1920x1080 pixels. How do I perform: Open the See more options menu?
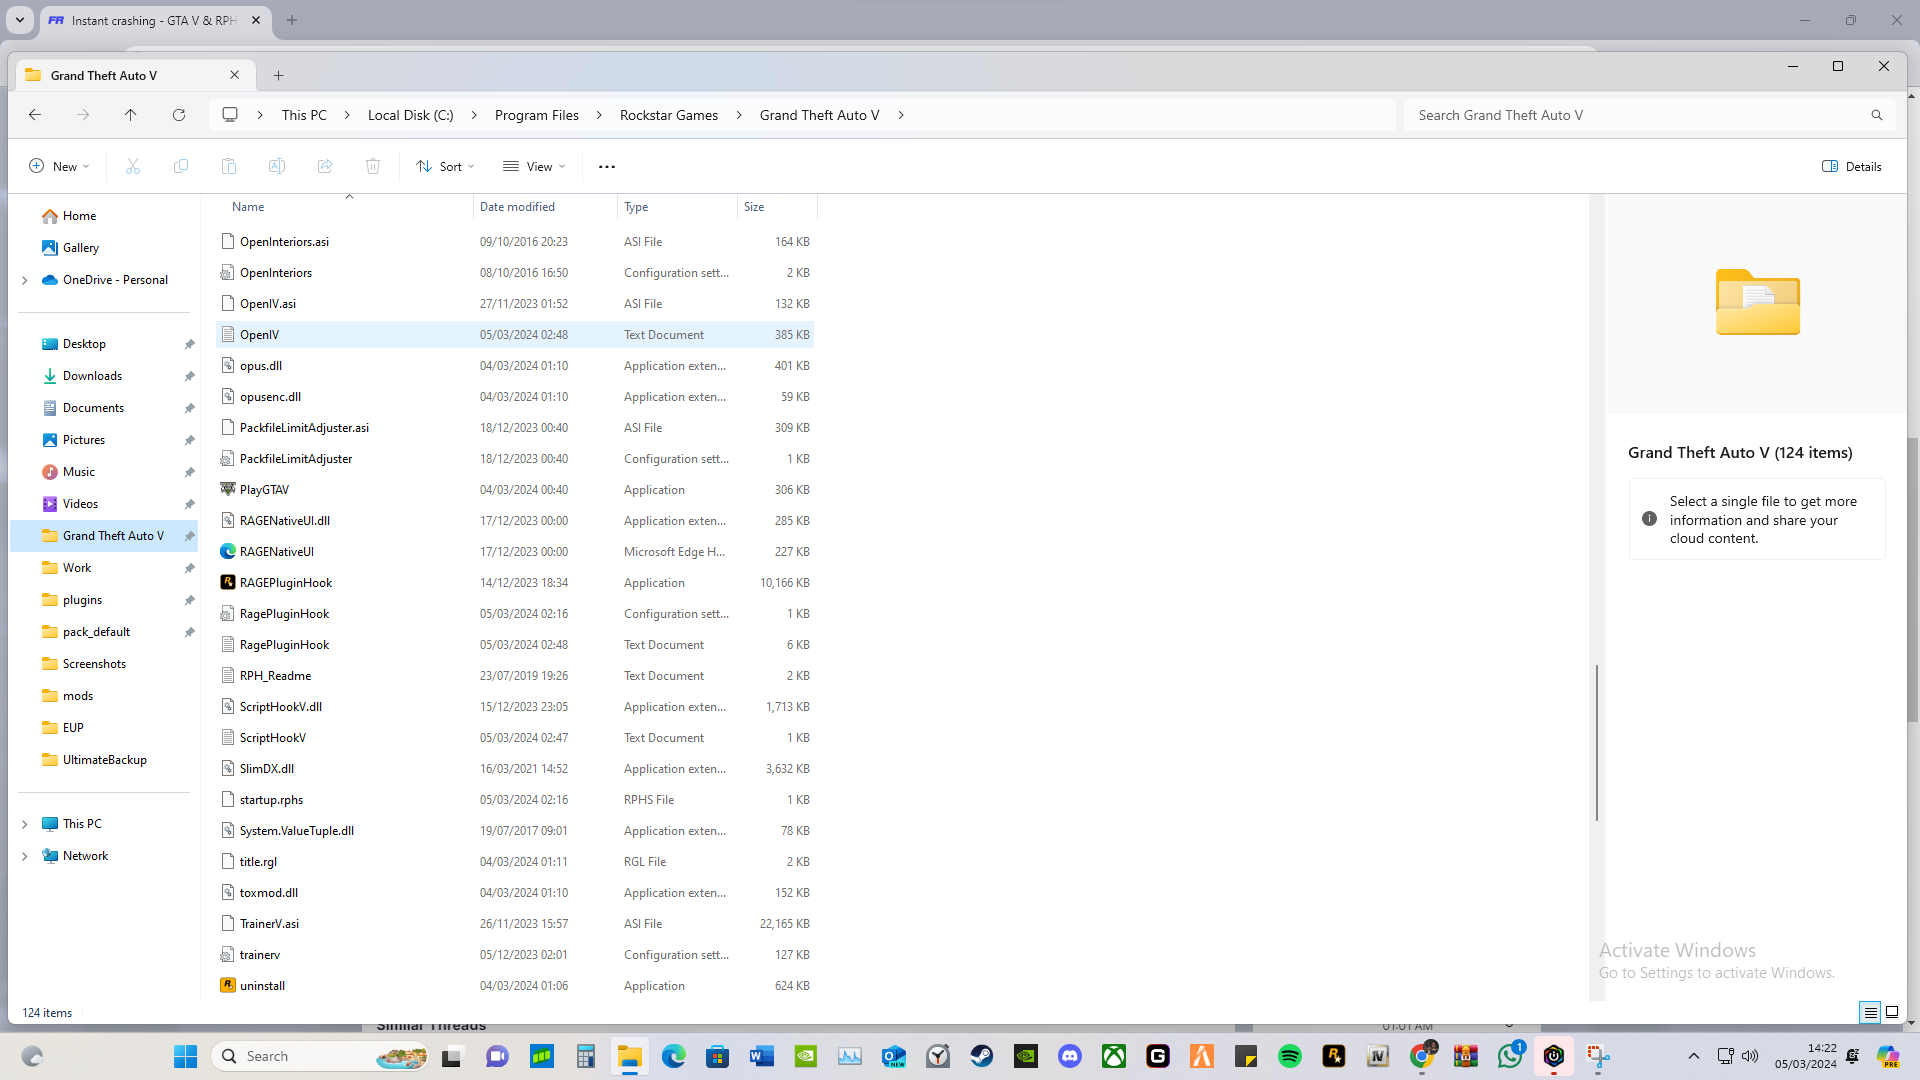(607, 167)
